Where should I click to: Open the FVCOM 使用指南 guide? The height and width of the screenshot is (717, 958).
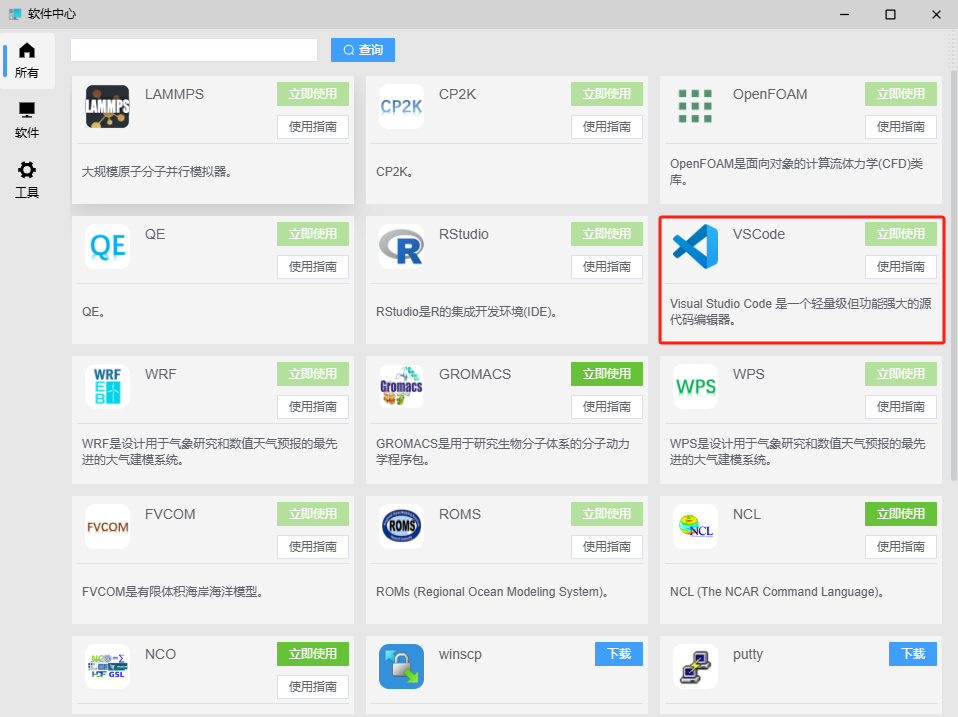point(313,547)
